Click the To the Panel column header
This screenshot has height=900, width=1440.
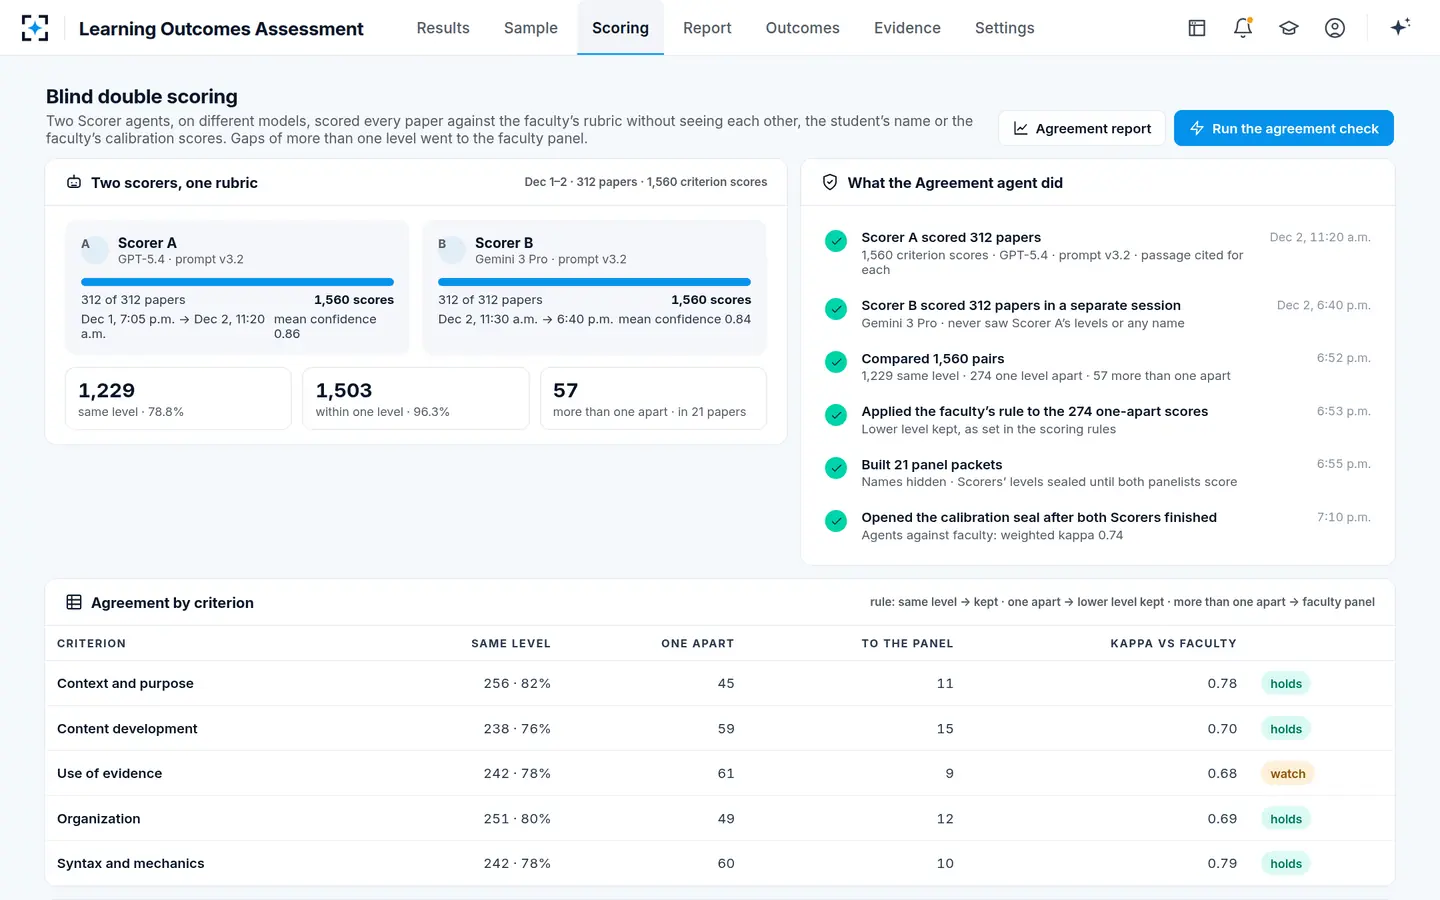point(907,643)
